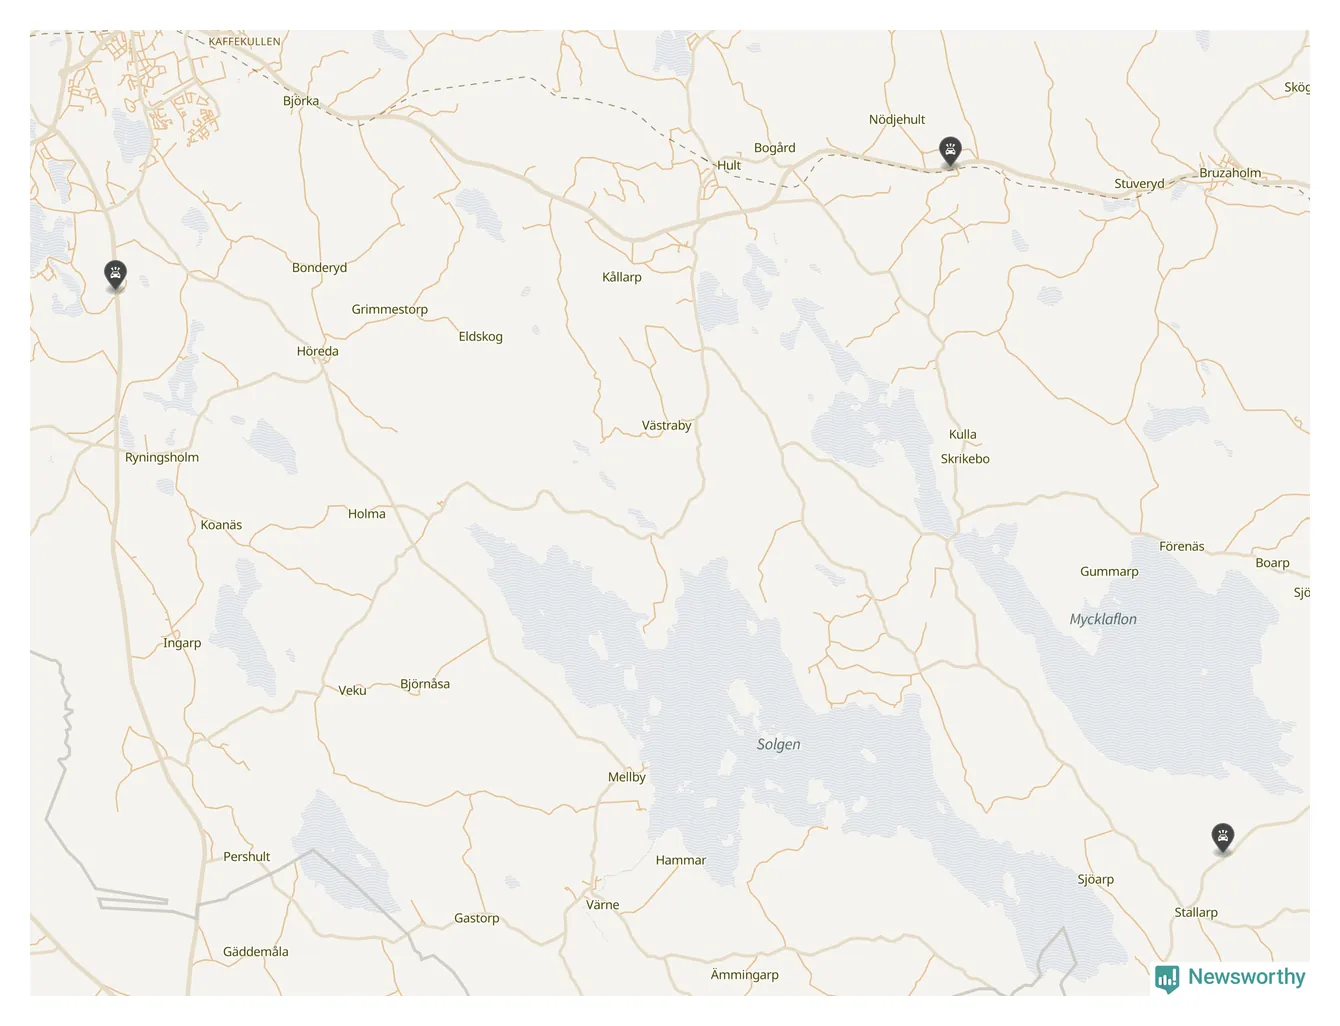Click the Höreda village label
Image resolution: width=1340 pixels, height=1026 pixels.
[317, 351]
